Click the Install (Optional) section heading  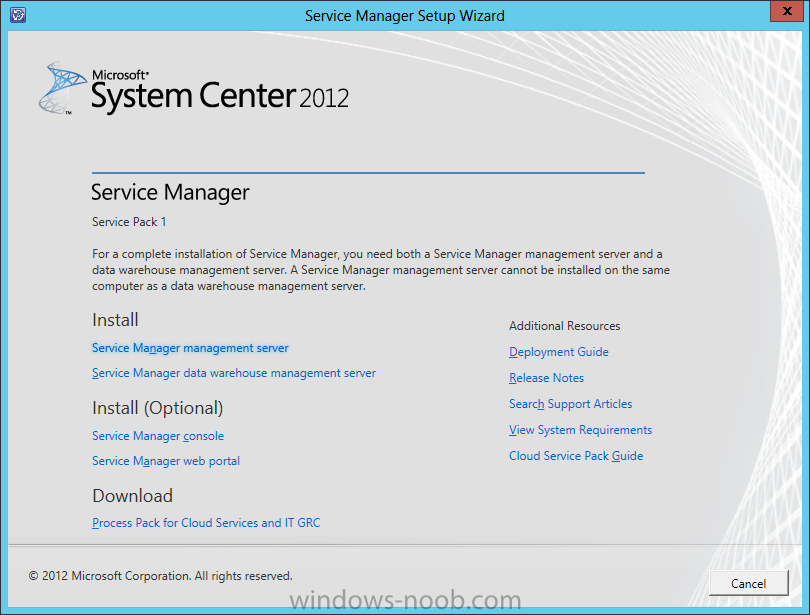point(158,408)
